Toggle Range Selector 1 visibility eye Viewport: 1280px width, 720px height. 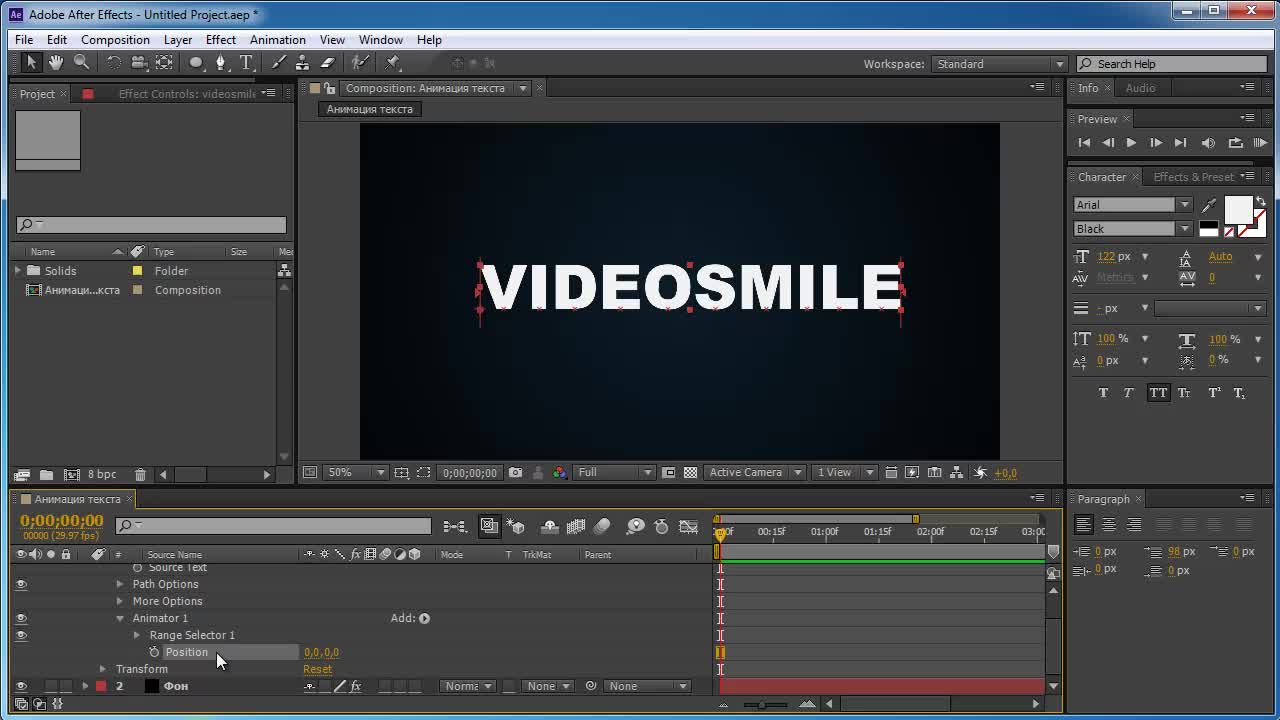tap(21, 635)
